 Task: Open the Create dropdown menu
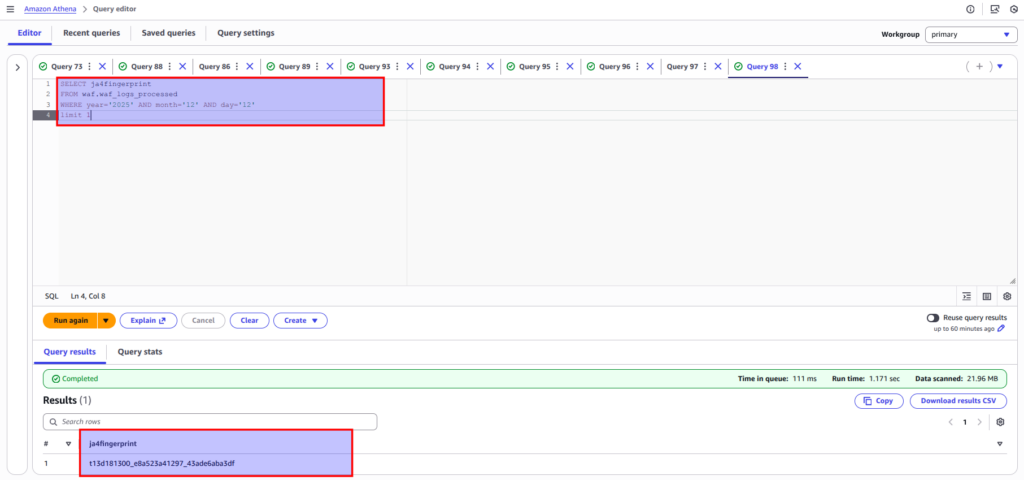(299, 321)
